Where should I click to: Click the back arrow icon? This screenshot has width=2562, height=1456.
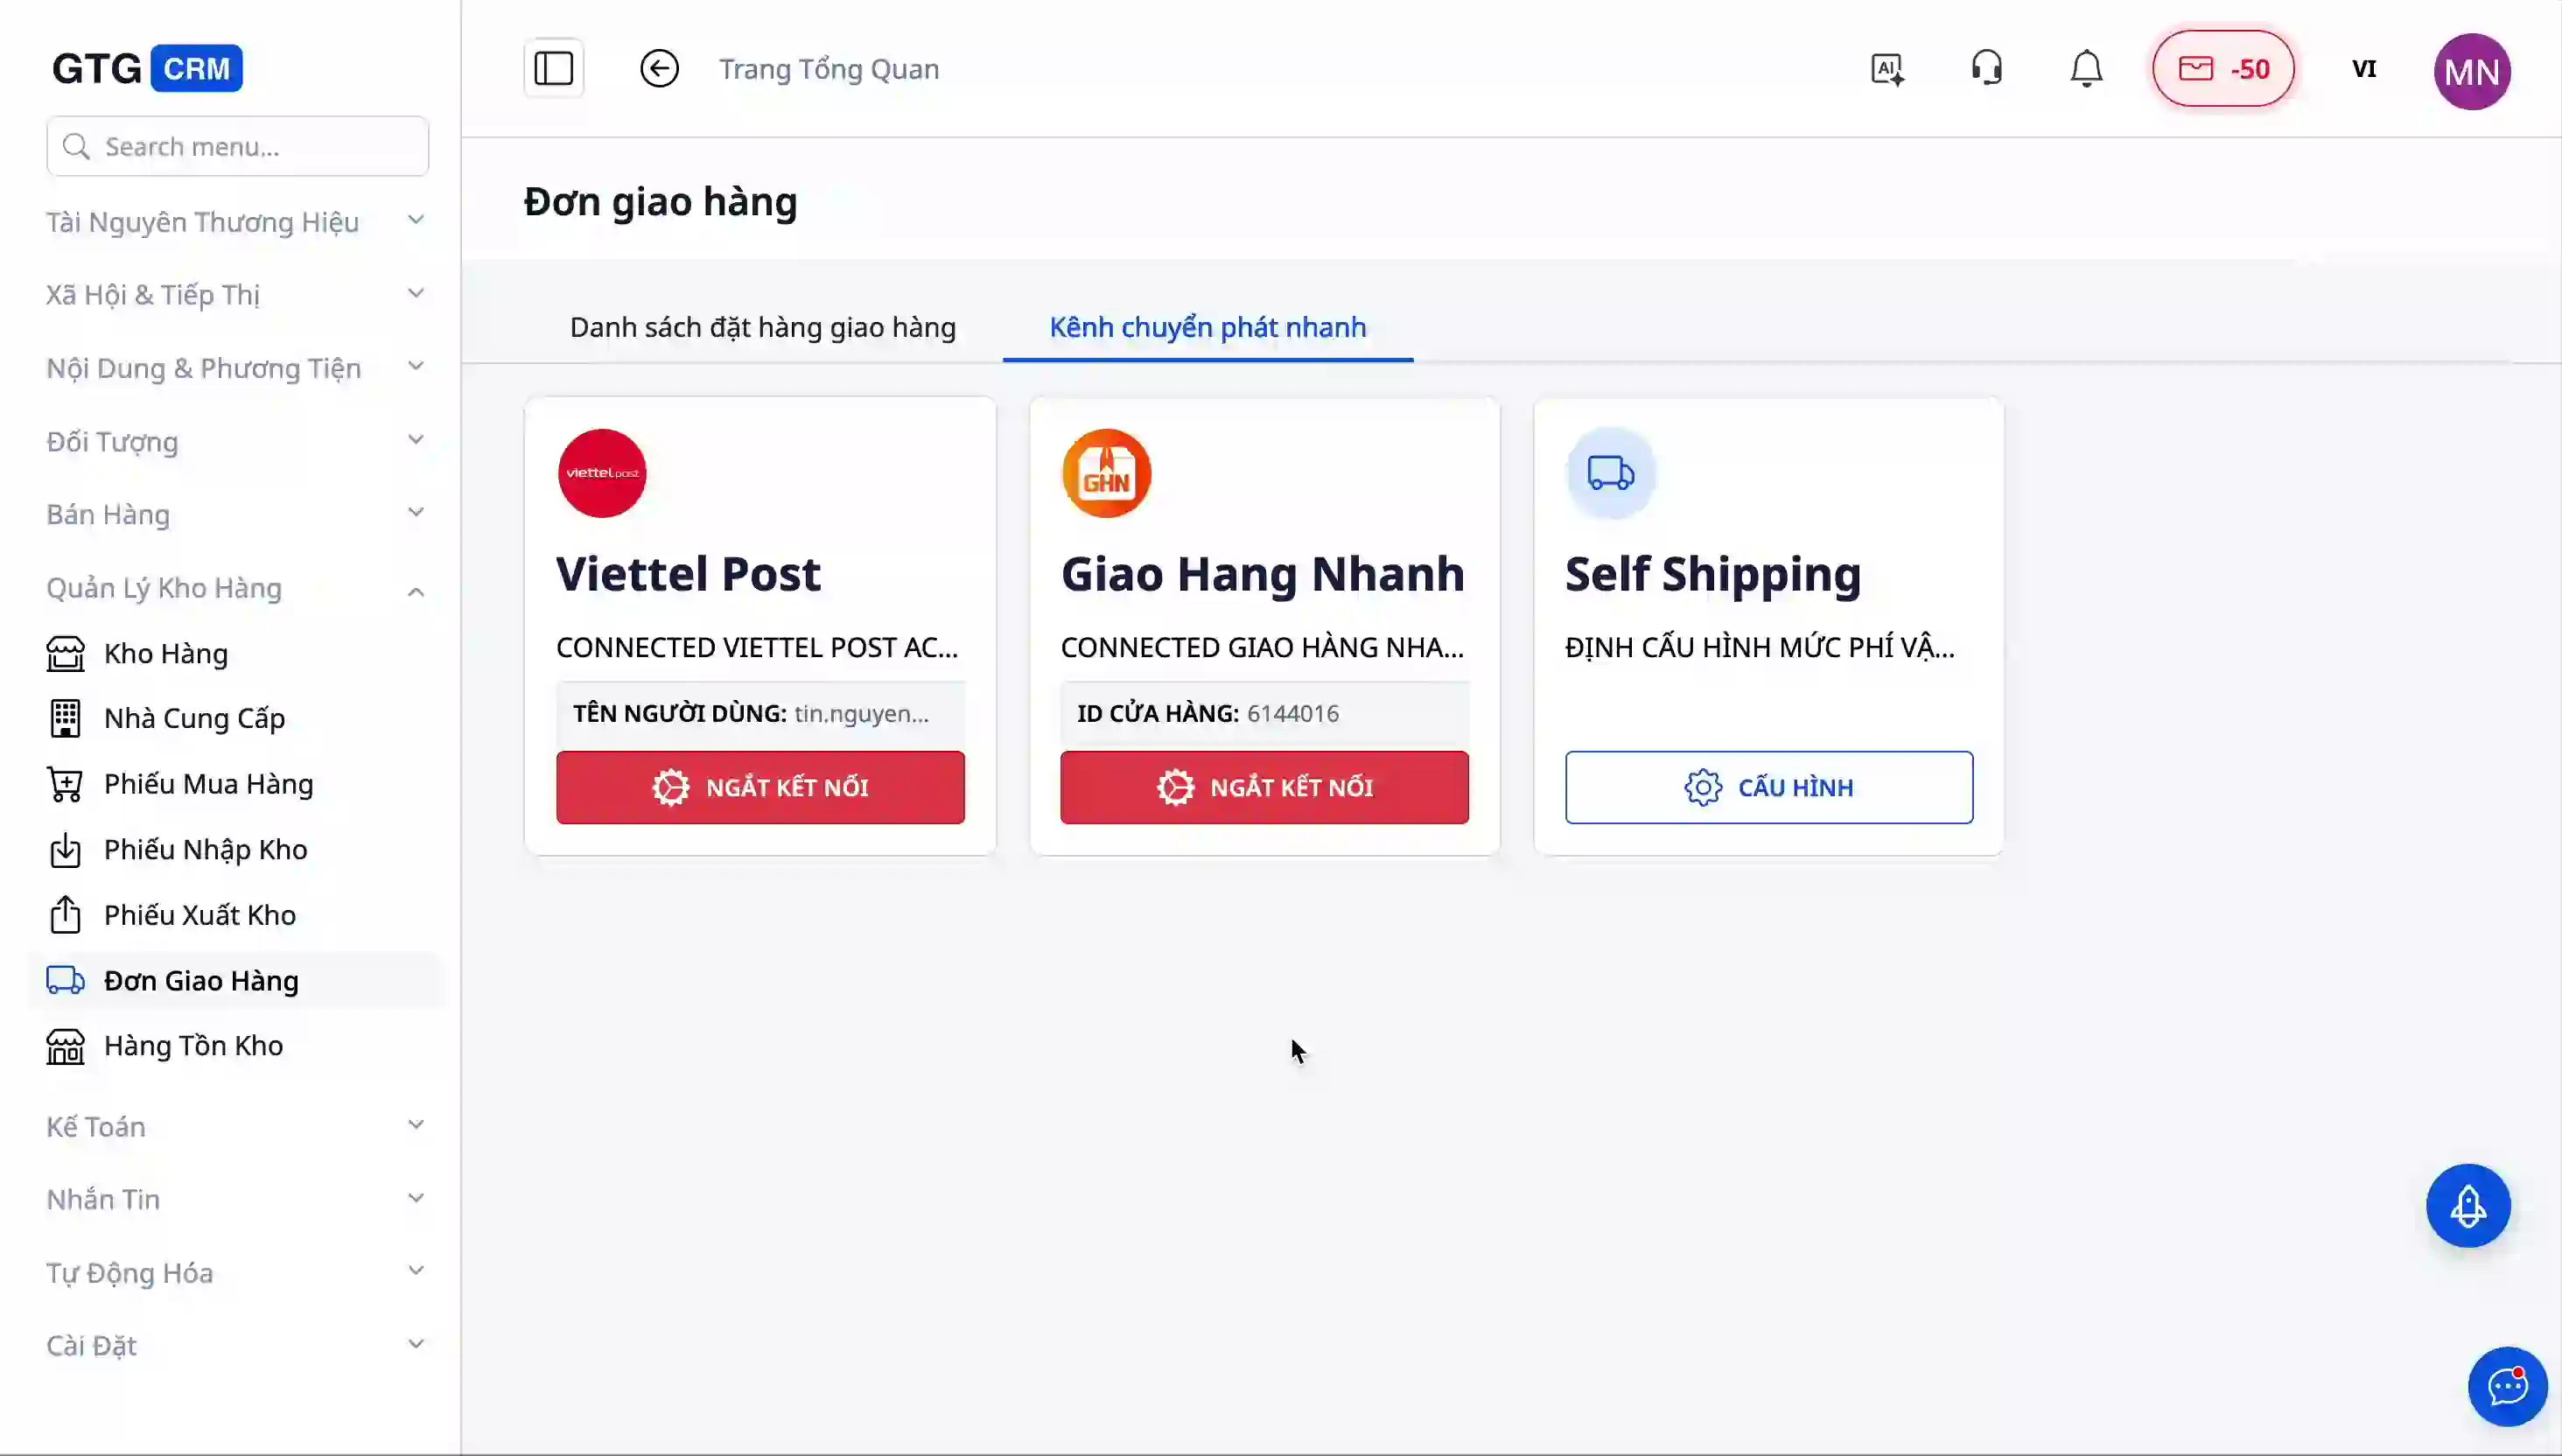tap(659, 69)
